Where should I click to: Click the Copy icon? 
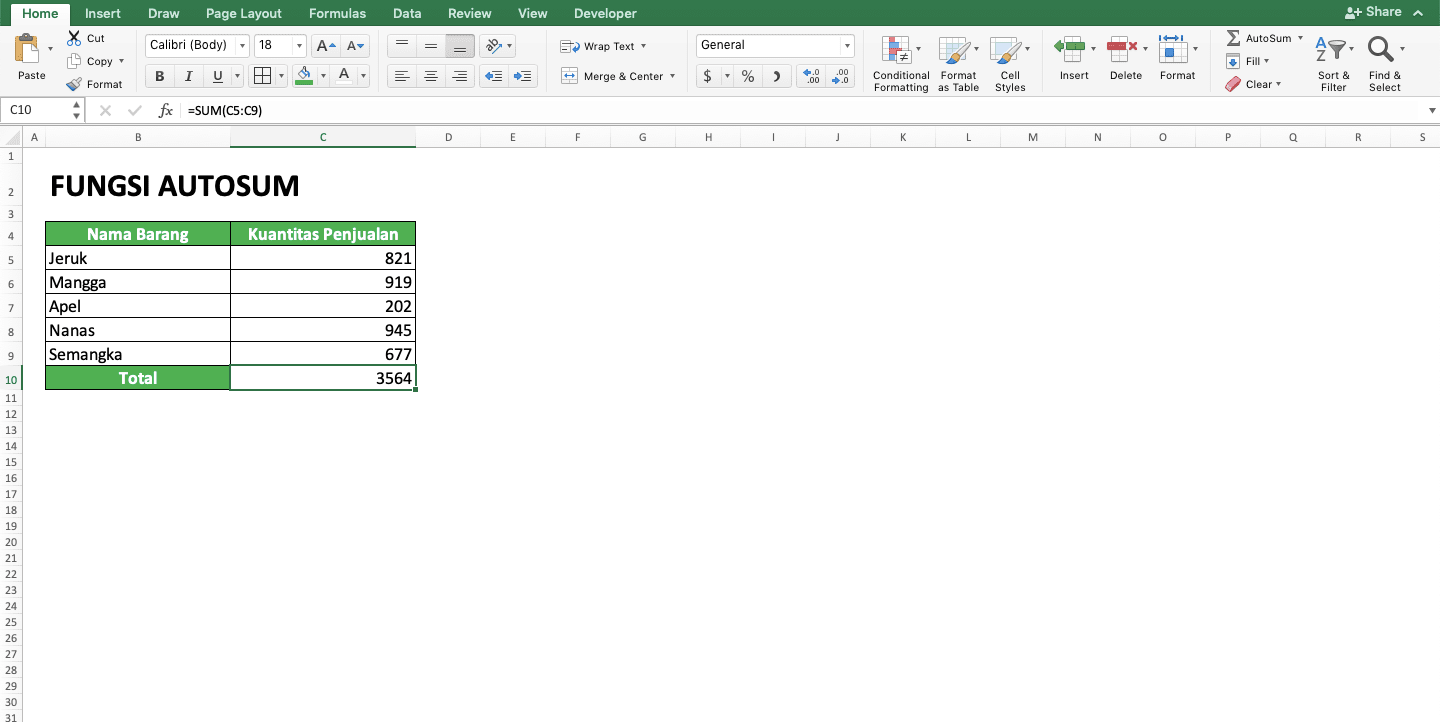74,61
